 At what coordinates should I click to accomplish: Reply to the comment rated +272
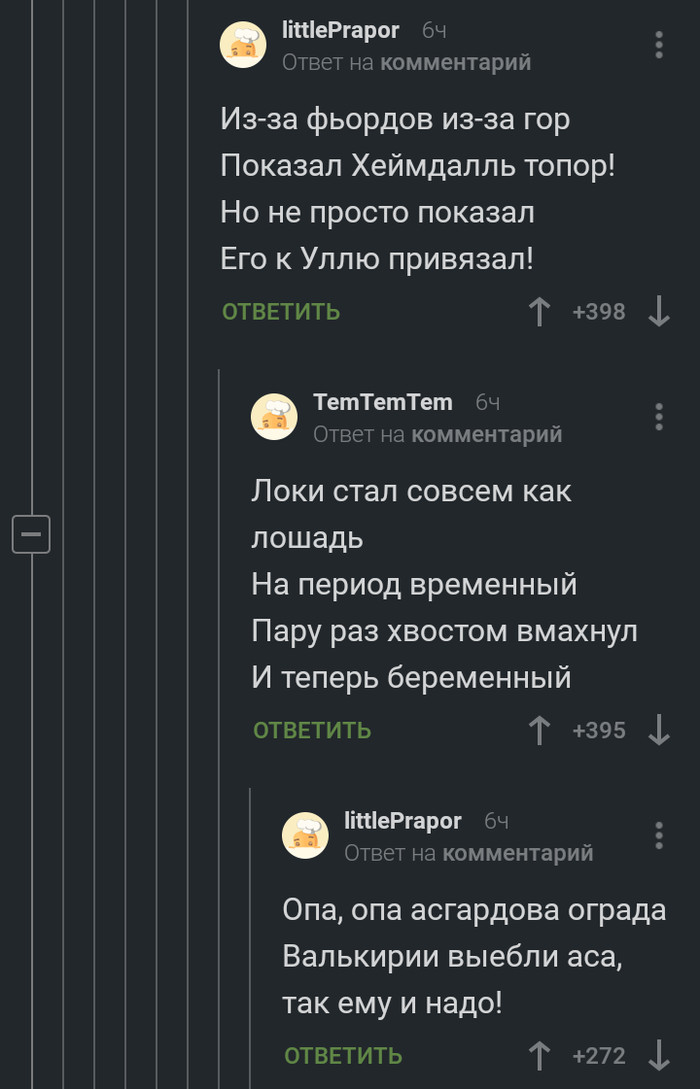343,1055
